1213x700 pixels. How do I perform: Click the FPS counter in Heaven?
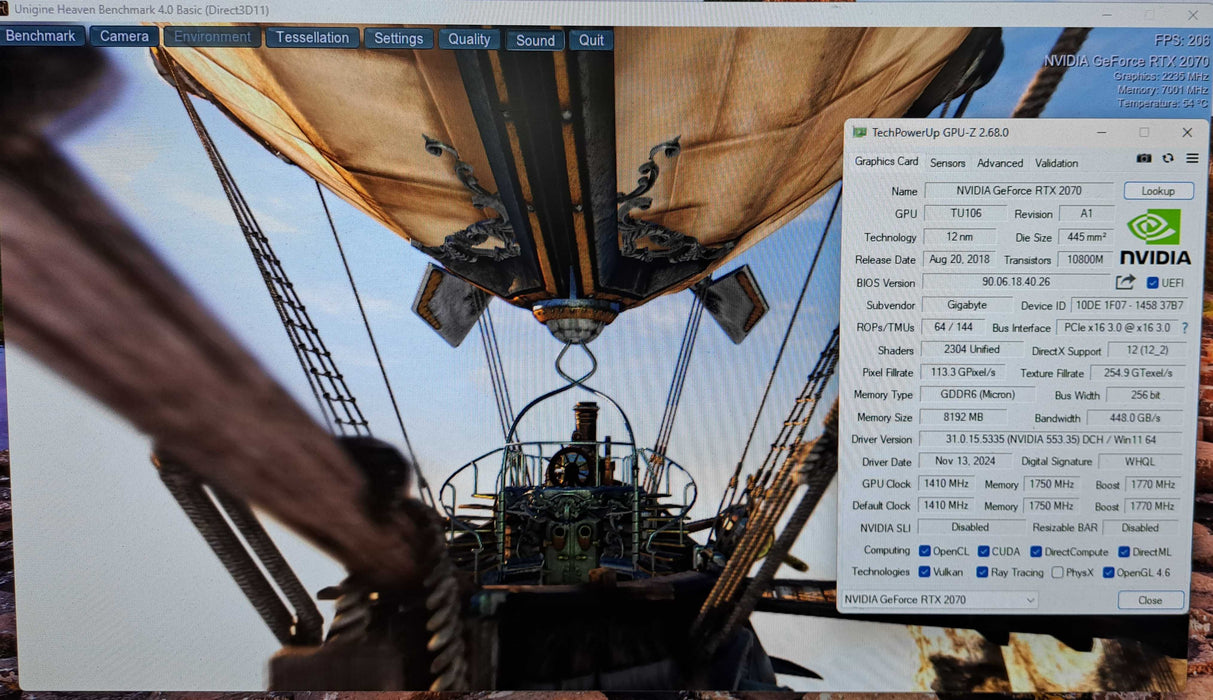click(x=1181, y=41)
